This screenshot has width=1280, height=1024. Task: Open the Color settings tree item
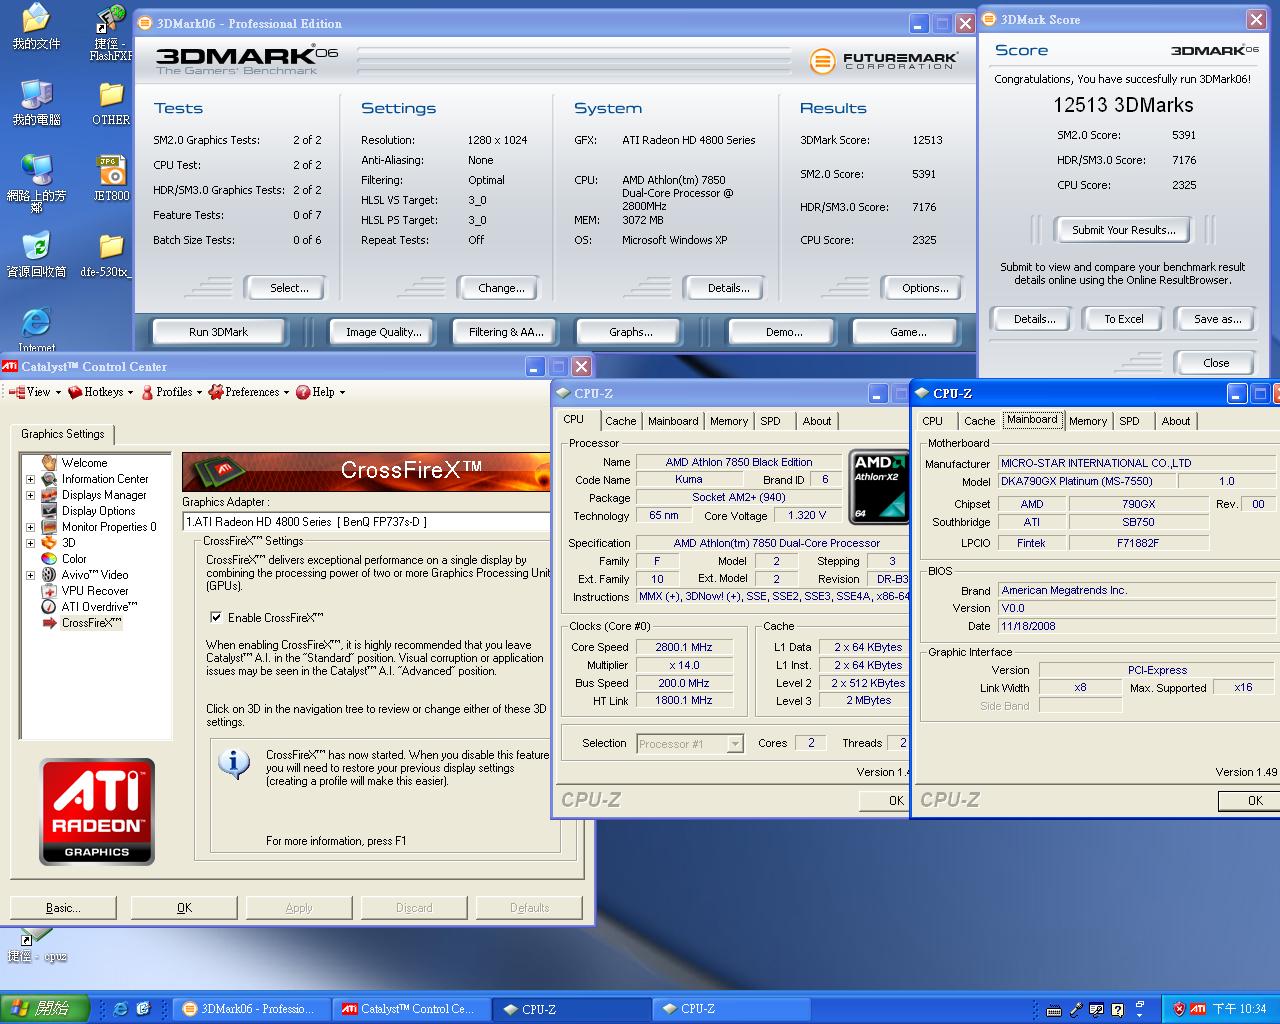74,559
